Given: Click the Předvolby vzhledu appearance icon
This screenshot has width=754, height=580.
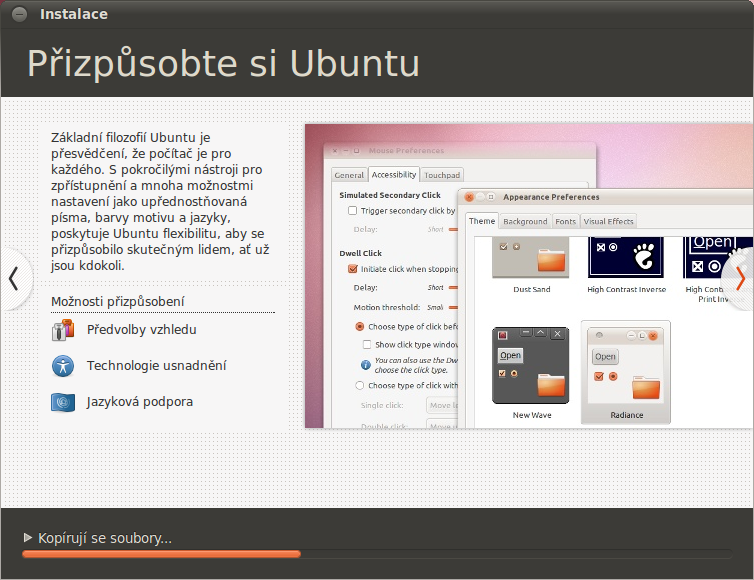Looking at the screenshot, I should click(63, 330).
